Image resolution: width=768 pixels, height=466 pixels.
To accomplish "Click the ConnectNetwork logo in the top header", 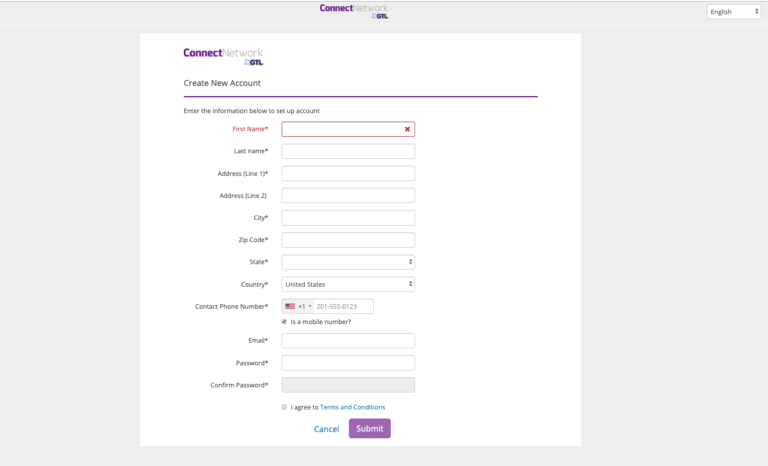I will pos(354,11).
